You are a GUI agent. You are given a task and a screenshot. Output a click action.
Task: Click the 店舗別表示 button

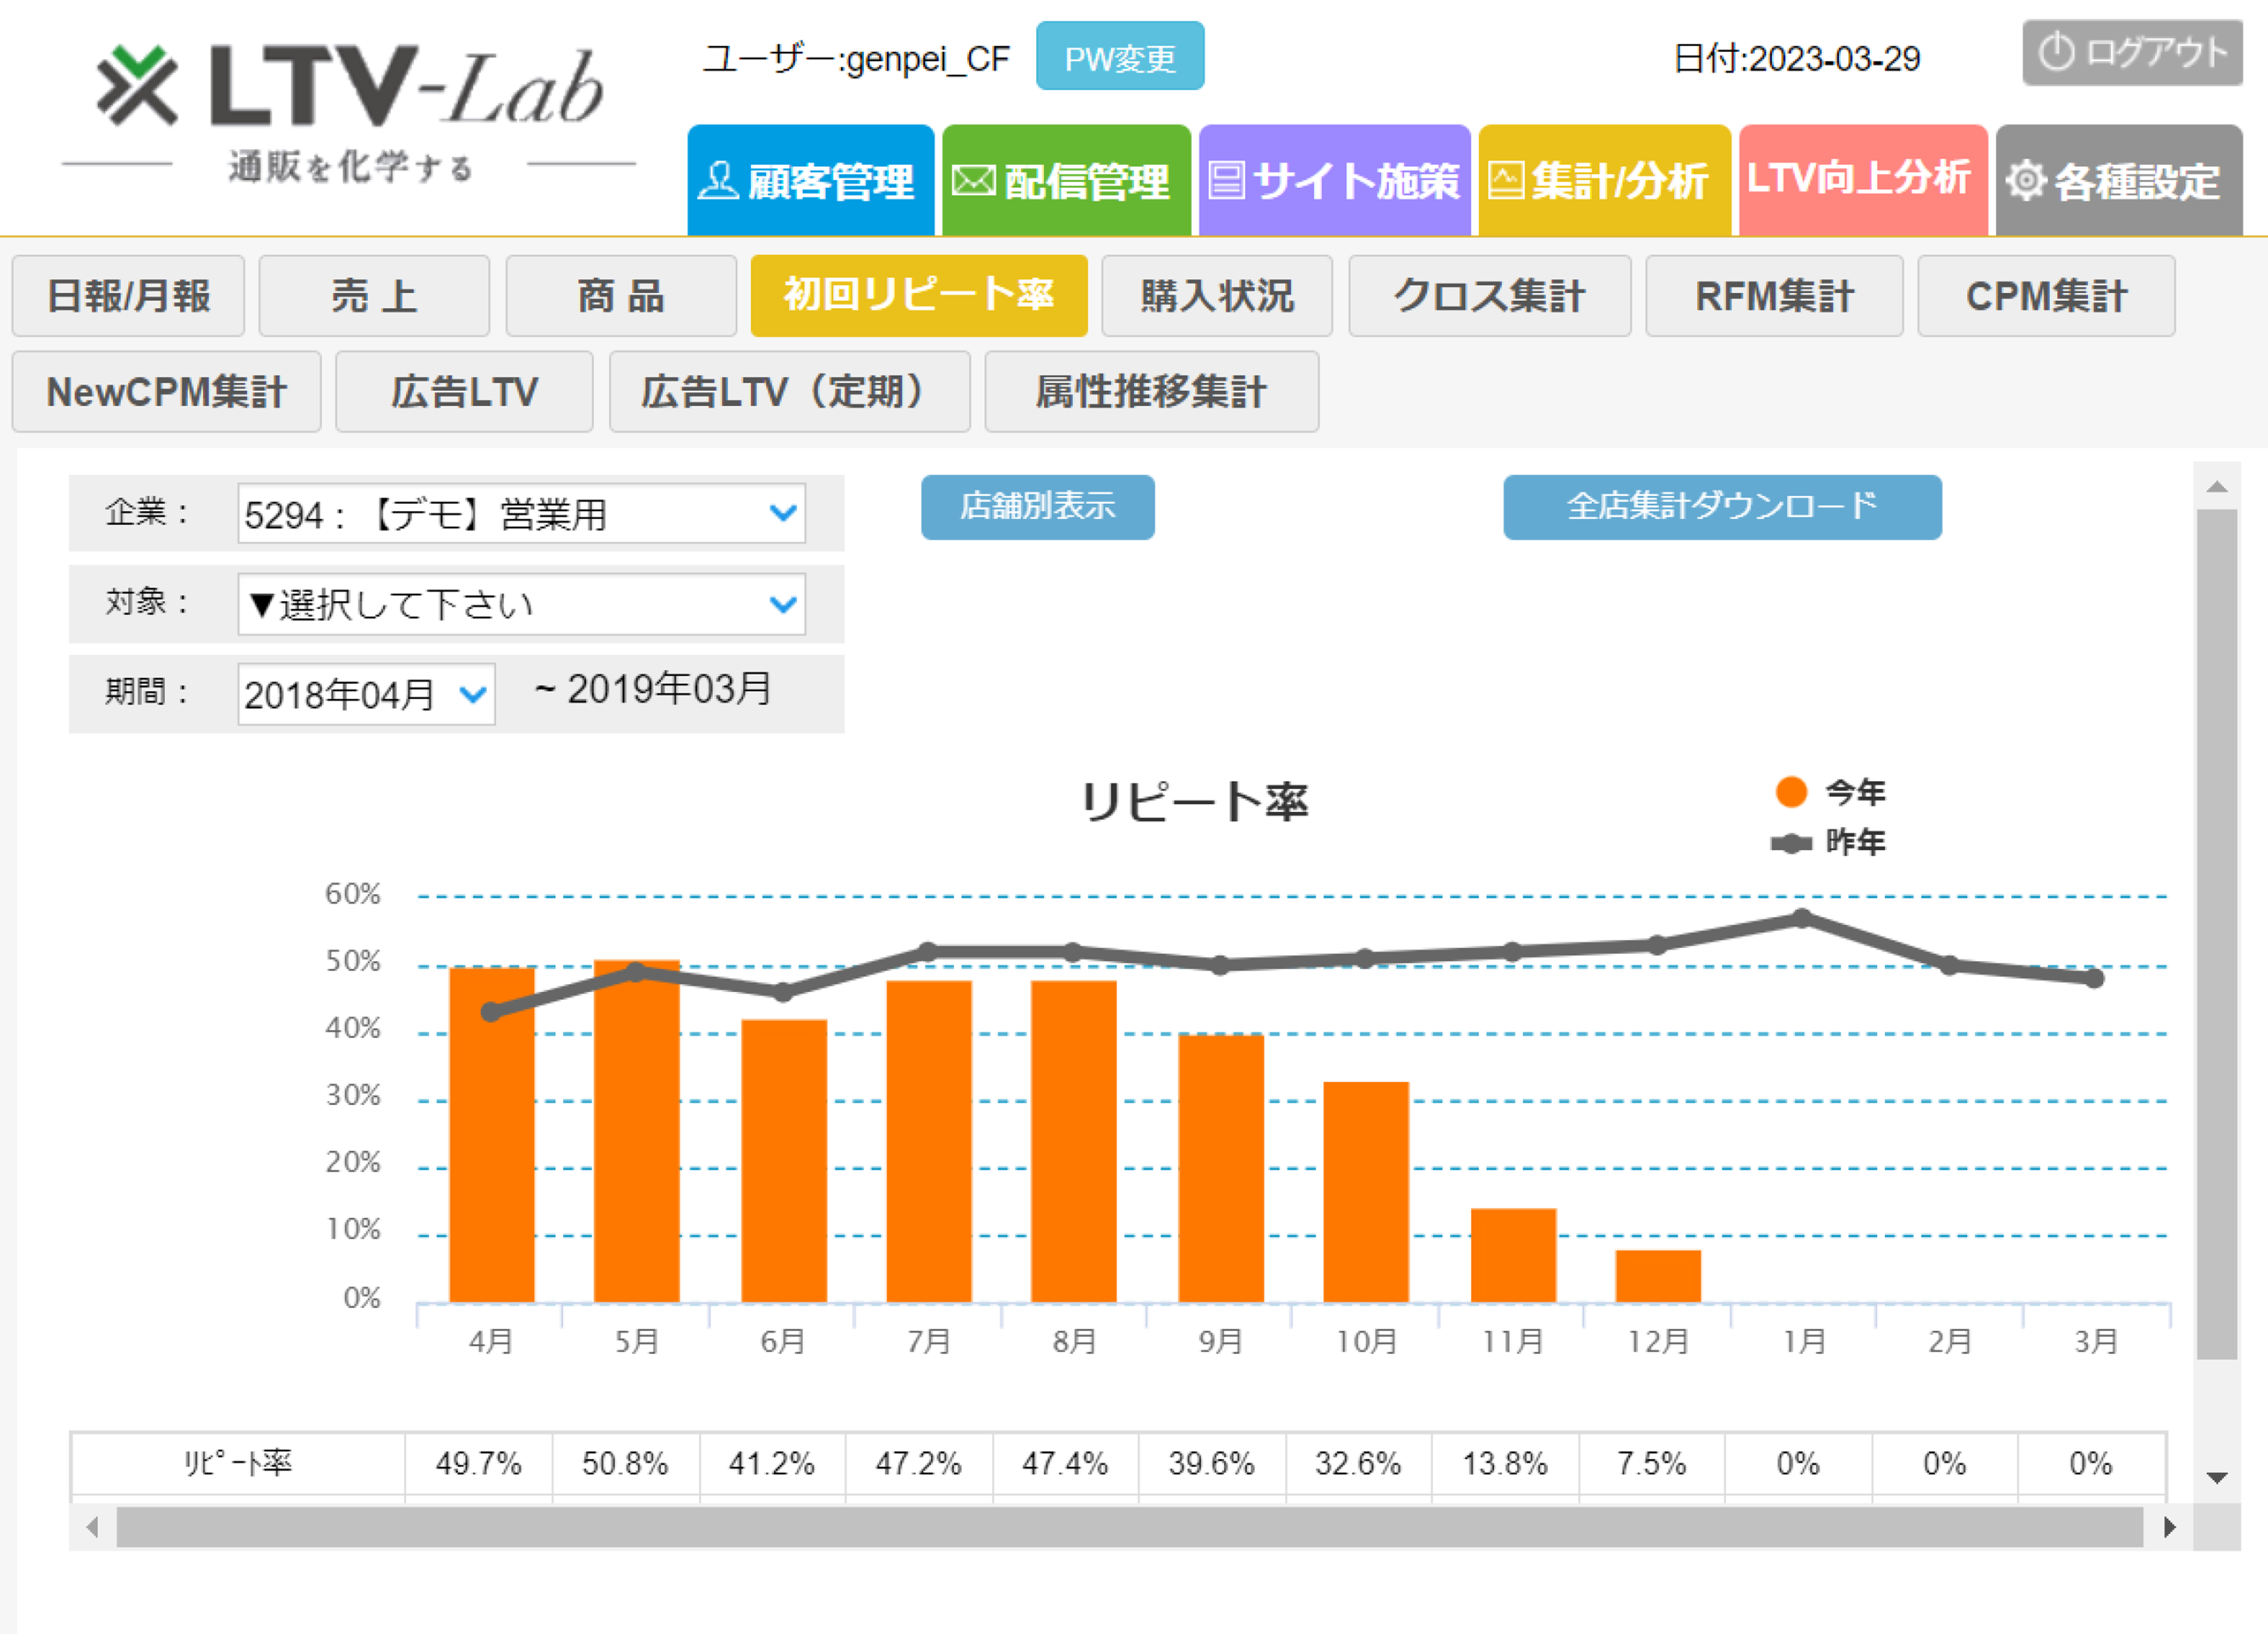click(1037, 507)
